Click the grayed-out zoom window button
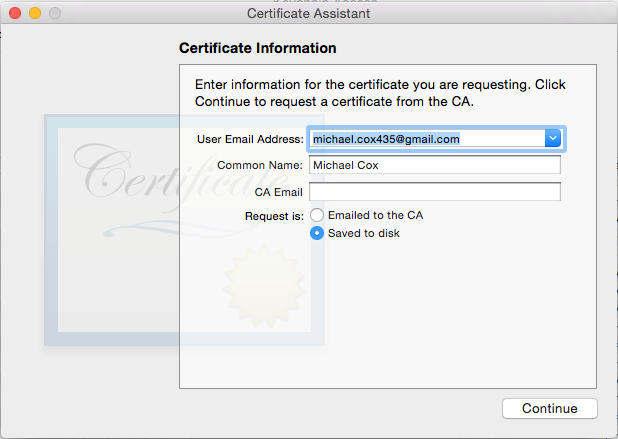The image size is (618, 439). tap(54, 14)
